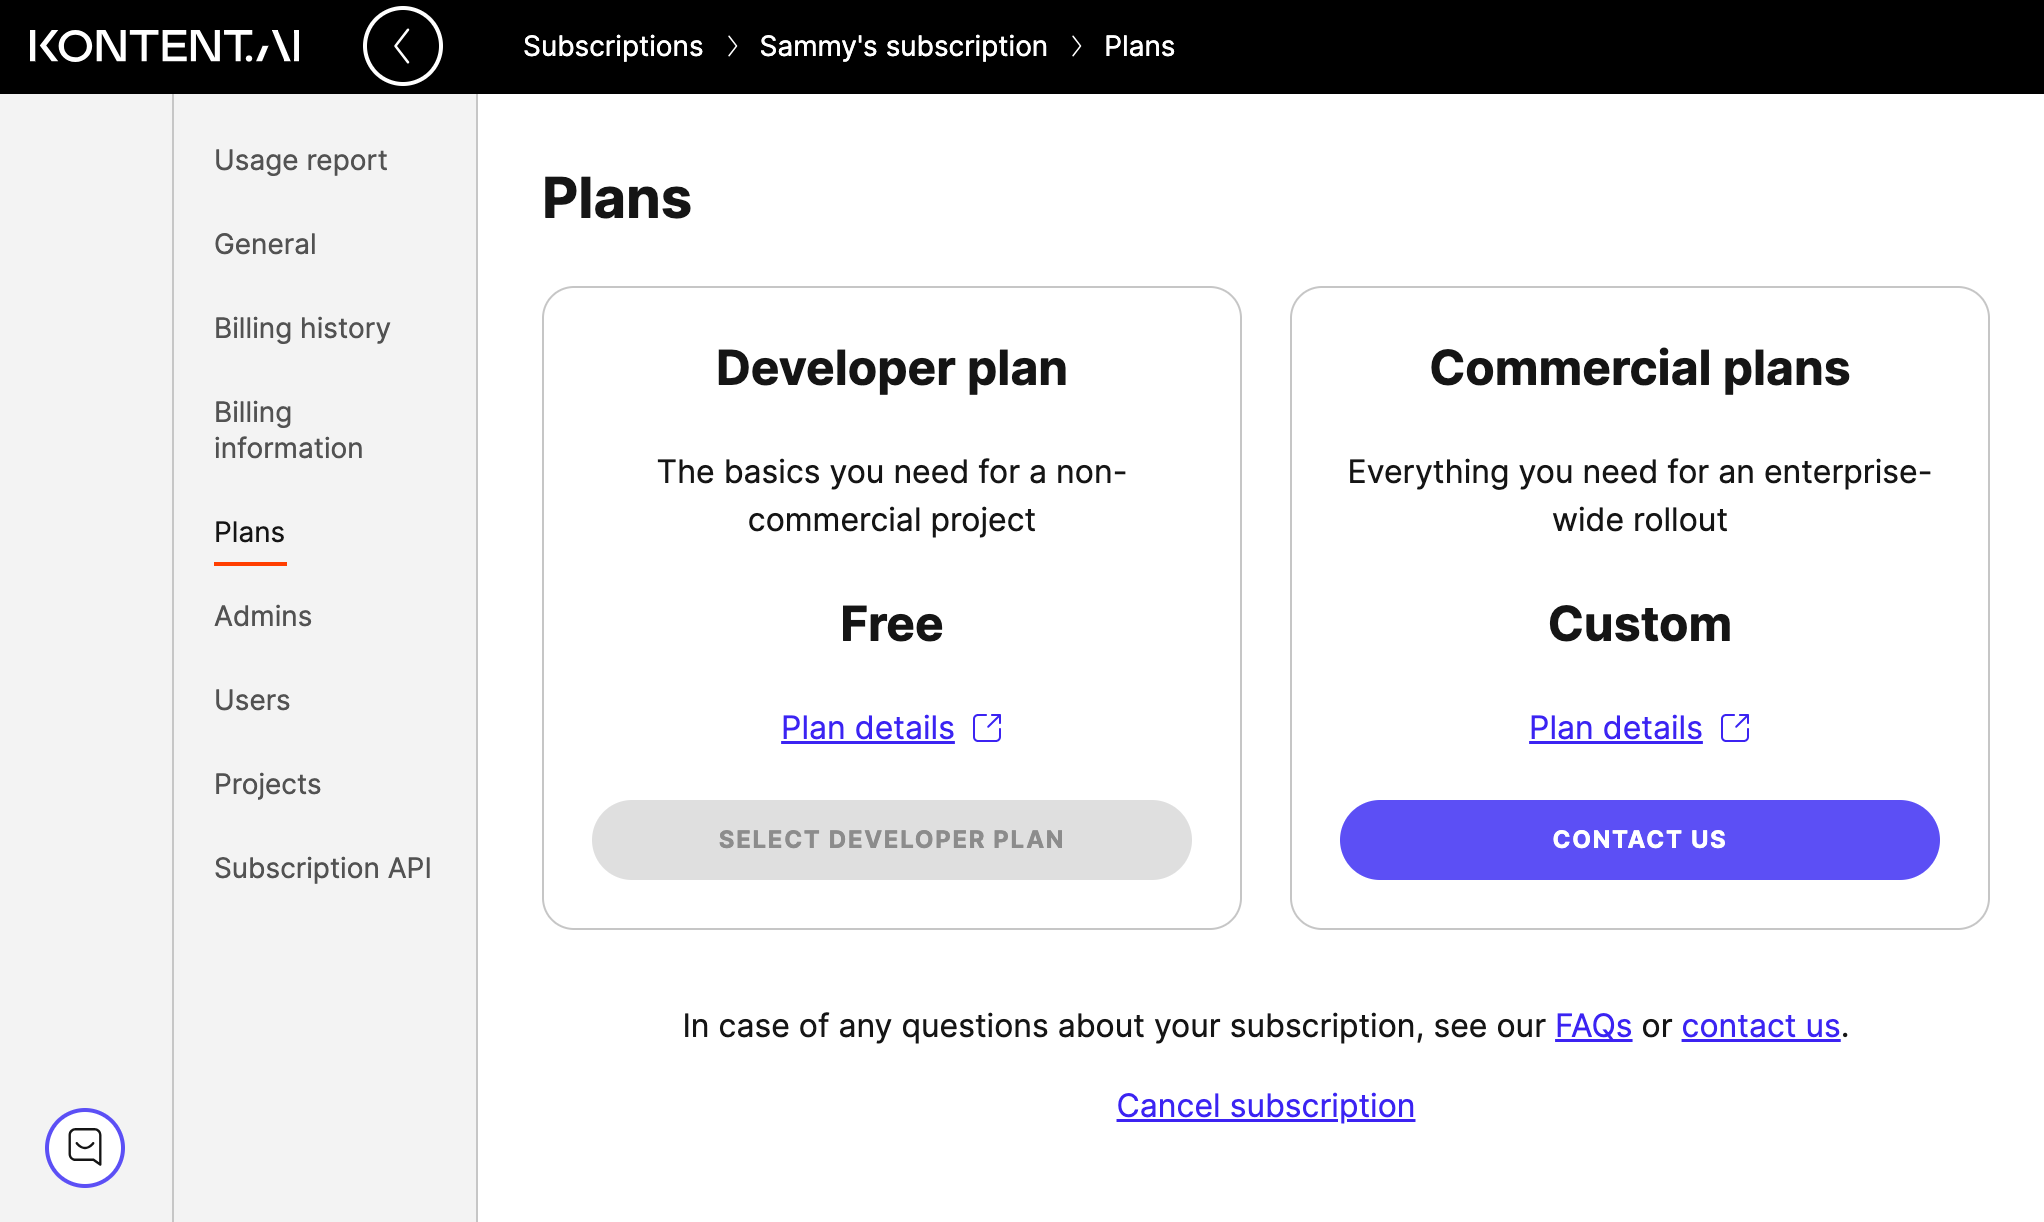Screen dimensions: 2044x1222
Task: Switch to the Billing history section
Action: [302, 327]
